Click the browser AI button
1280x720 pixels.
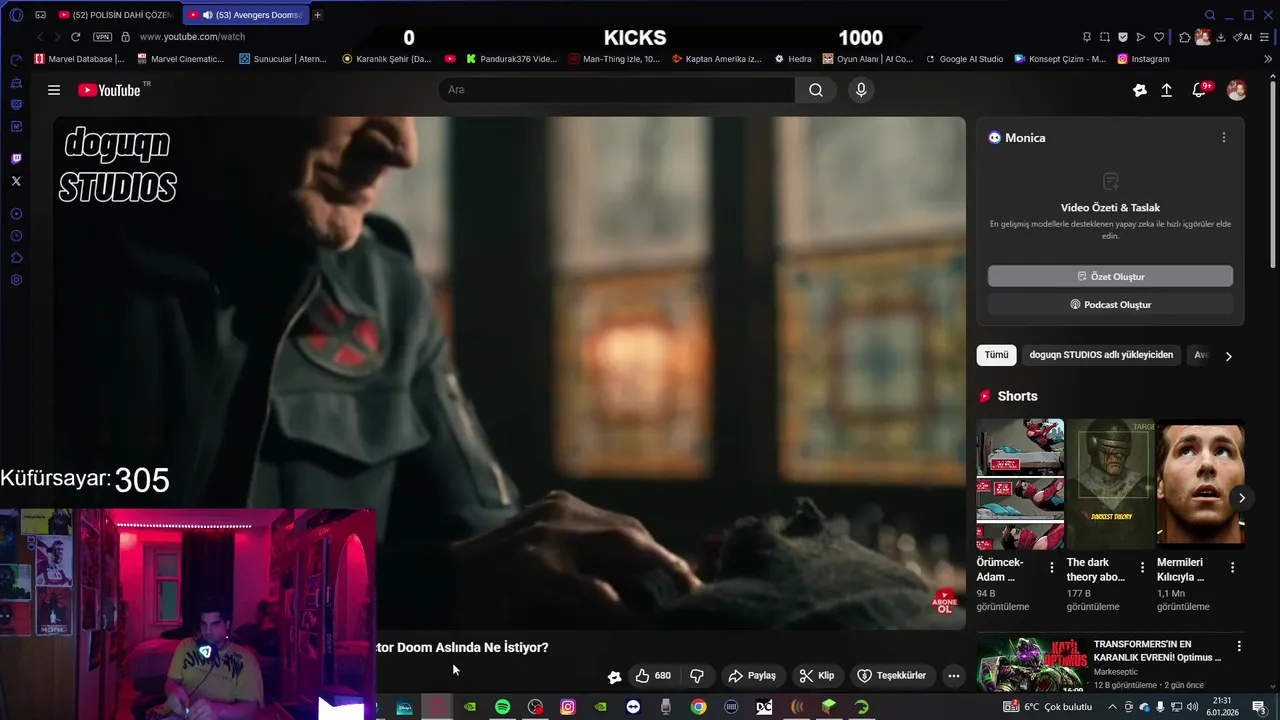1243,37
